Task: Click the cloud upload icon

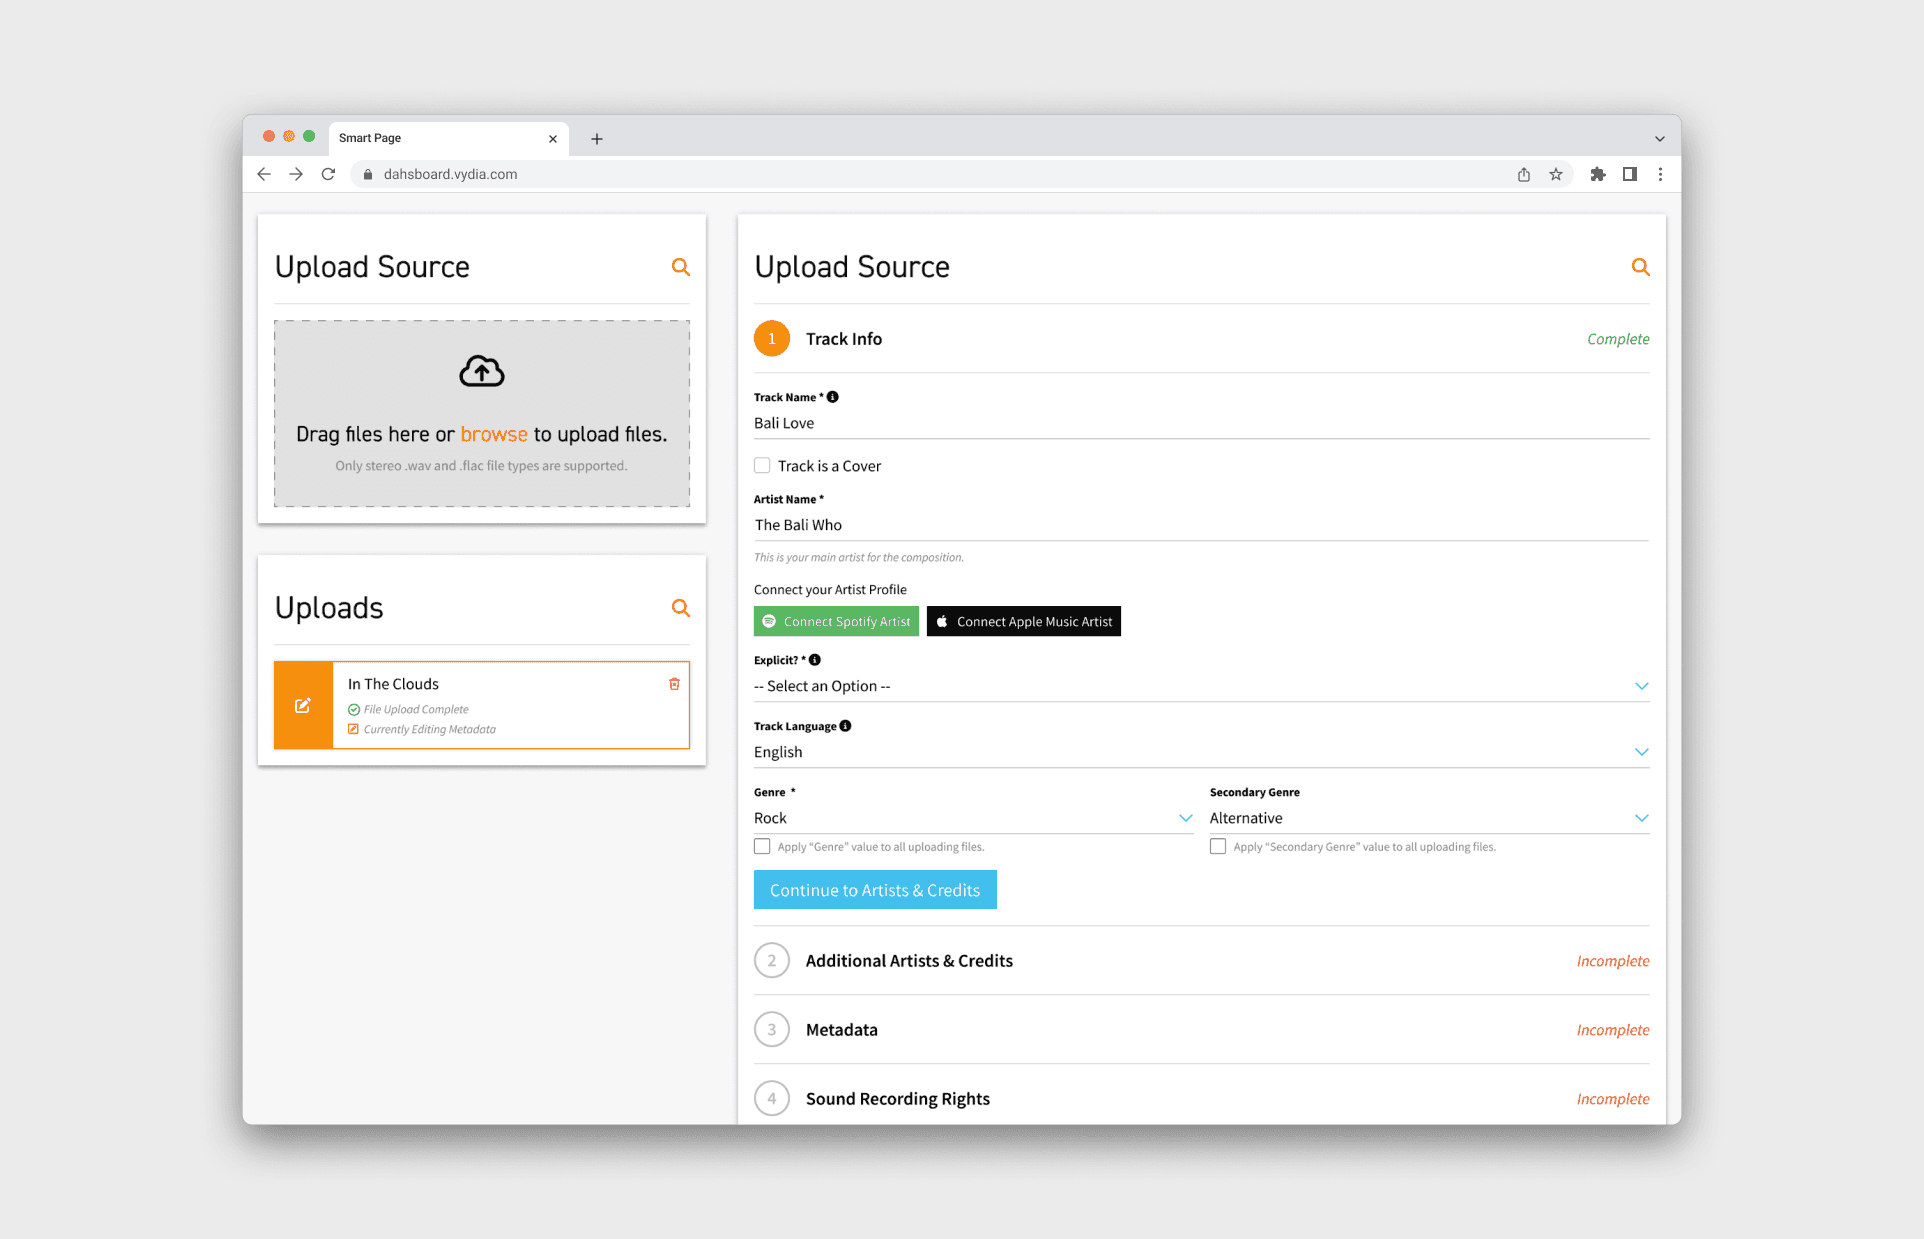Action: 481,372
